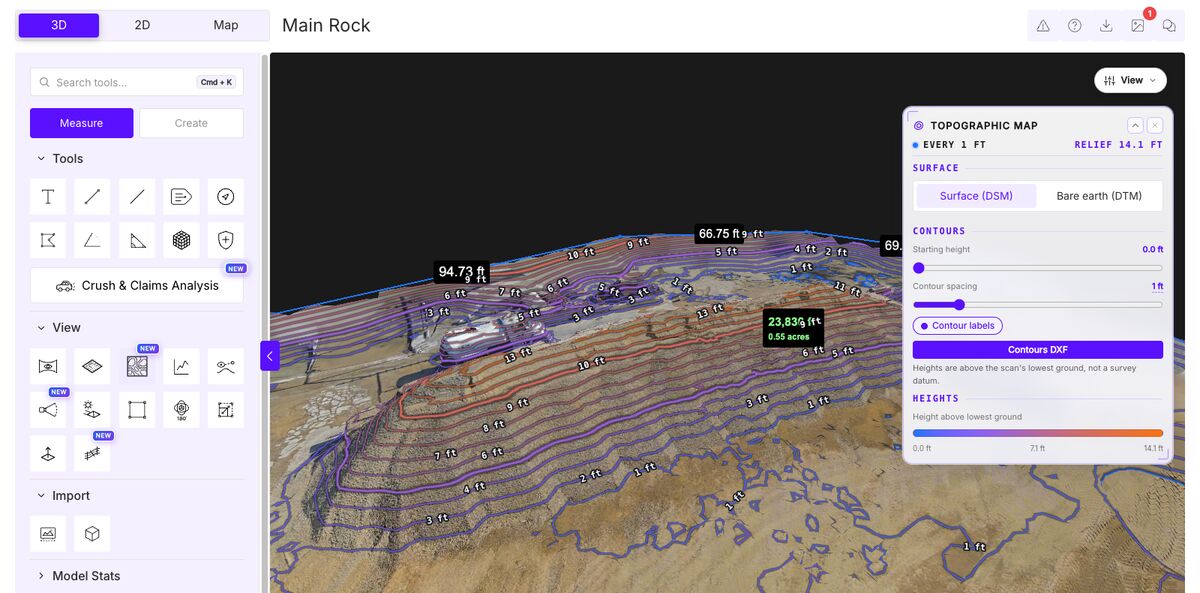Open the 180 degree view icon
The height and width of the screenshot is (593, 1200).
[x=181, y=410]
